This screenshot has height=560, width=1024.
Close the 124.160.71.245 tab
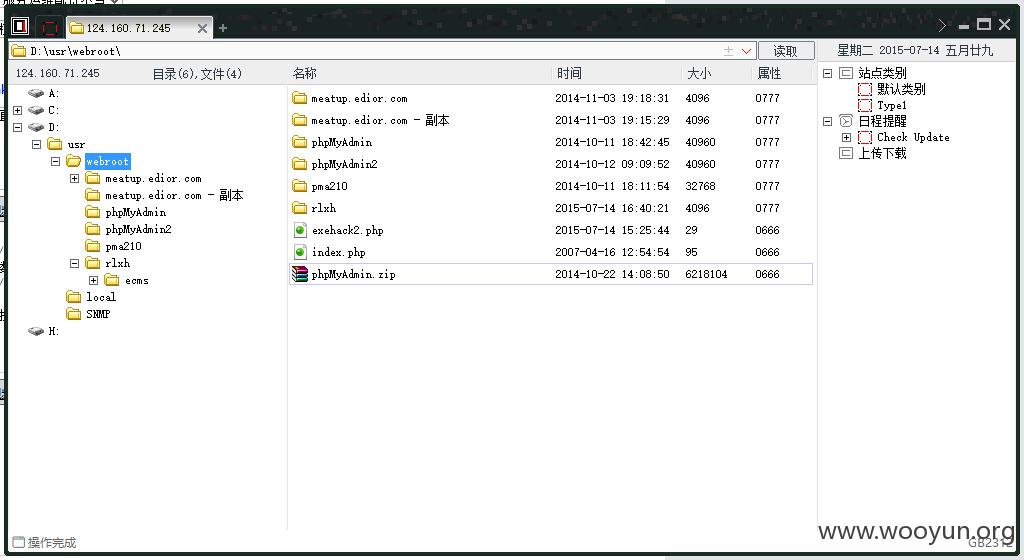[202, 28]
